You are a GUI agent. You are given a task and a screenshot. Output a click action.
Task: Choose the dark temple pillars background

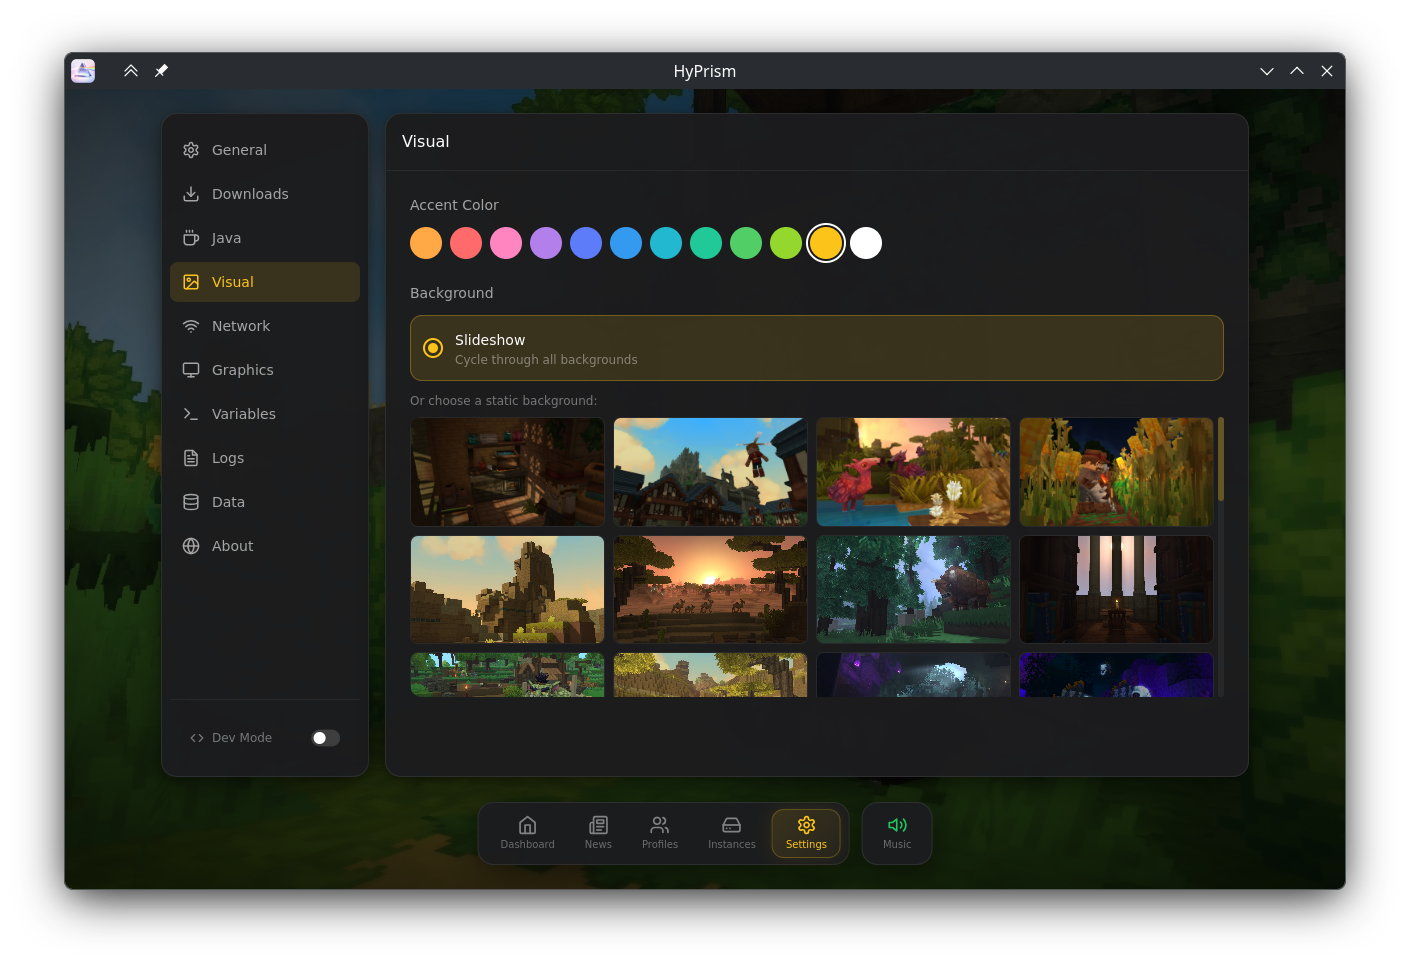pyautogui.click(x=1116, y=590)
